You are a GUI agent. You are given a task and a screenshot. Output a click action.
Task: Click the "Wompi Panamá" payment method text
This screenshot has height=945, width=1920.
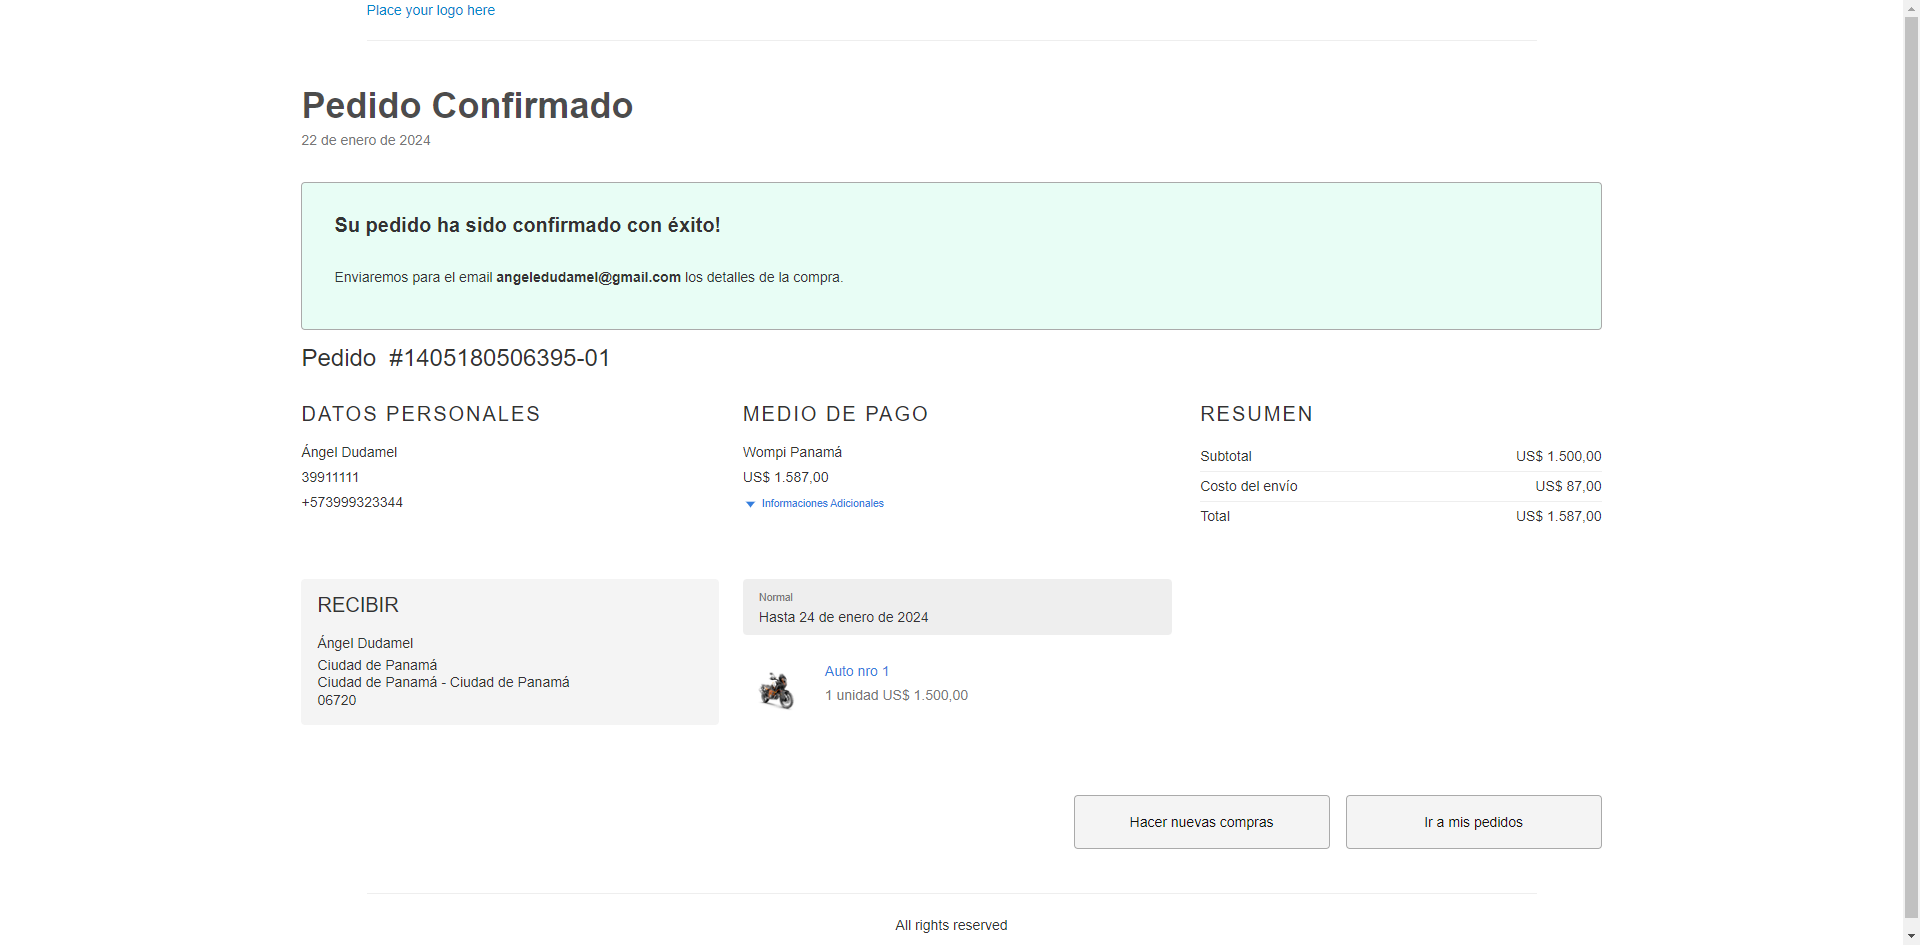[x=792, y=453]
